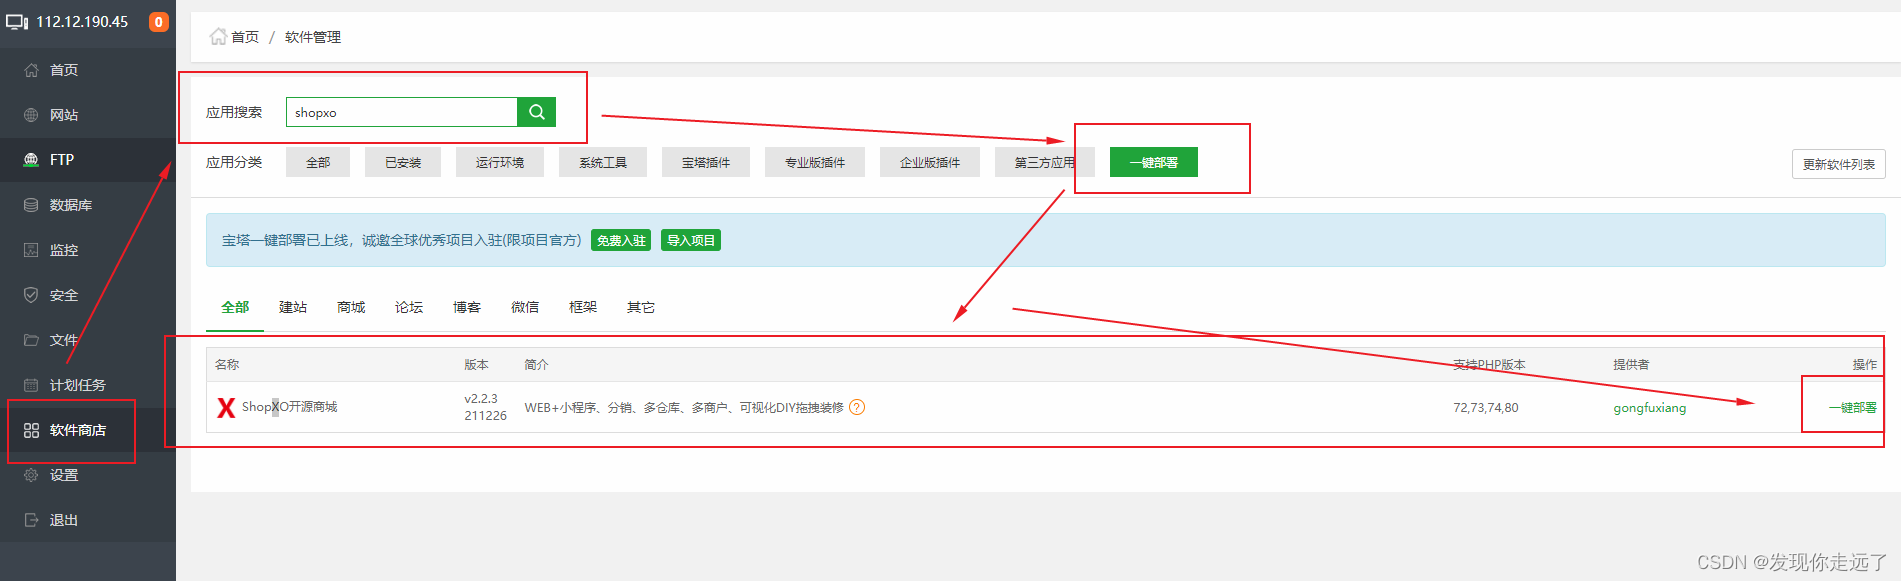
Task: Click the green search magnifier button
Action: click(x=536, y=112)
